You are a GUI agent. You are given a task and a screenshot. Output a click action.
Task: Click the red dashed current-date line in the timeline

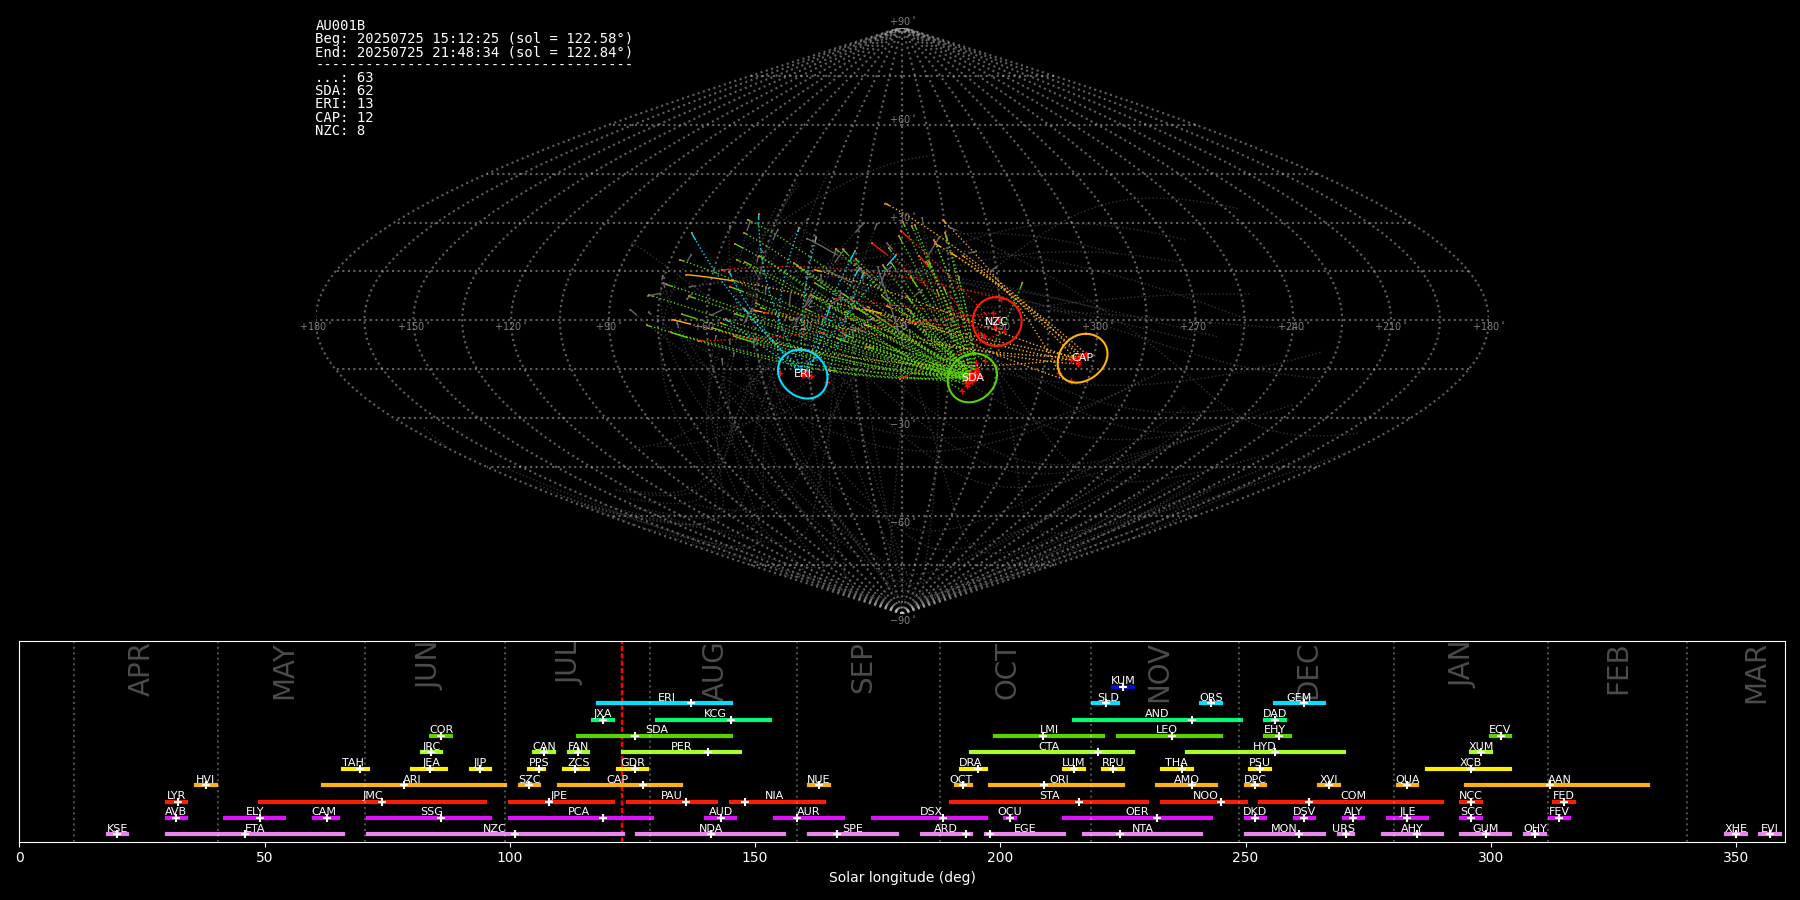(x=622, y=741)
